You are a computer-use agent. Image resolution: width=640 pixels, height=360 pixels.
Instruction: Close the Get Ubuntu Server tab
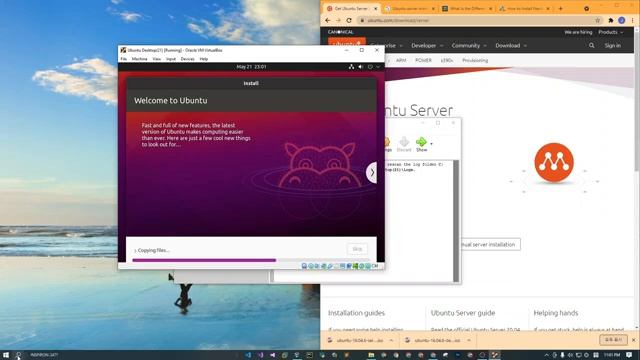(x=376, y=9)
